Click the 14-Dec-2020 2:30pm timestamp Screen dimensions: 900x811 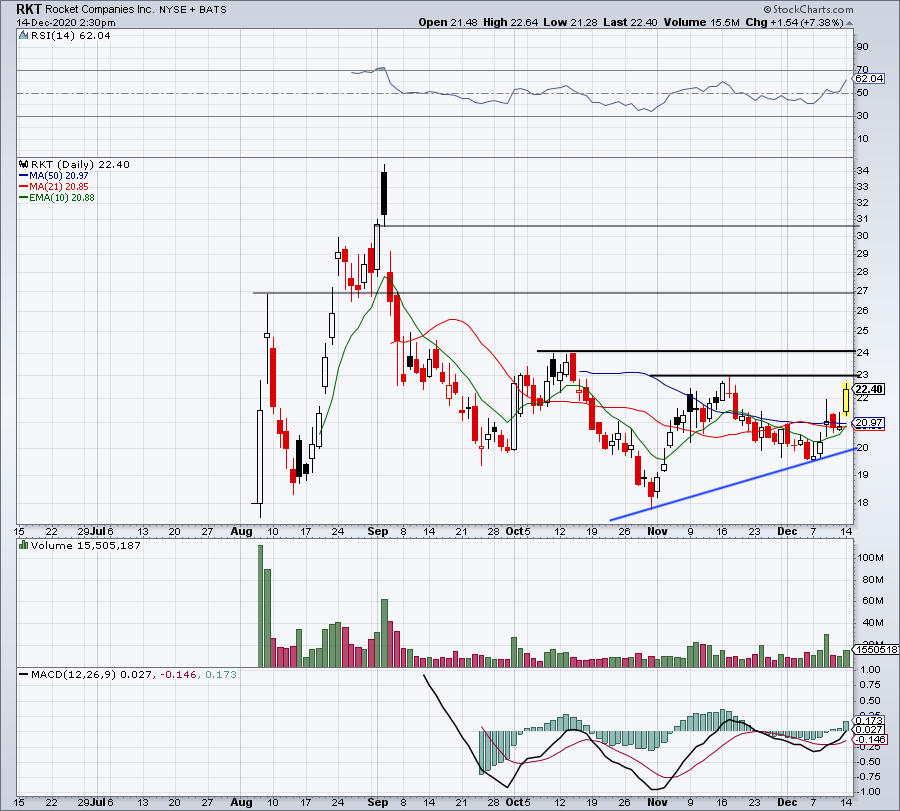click(x=66, y=23)
